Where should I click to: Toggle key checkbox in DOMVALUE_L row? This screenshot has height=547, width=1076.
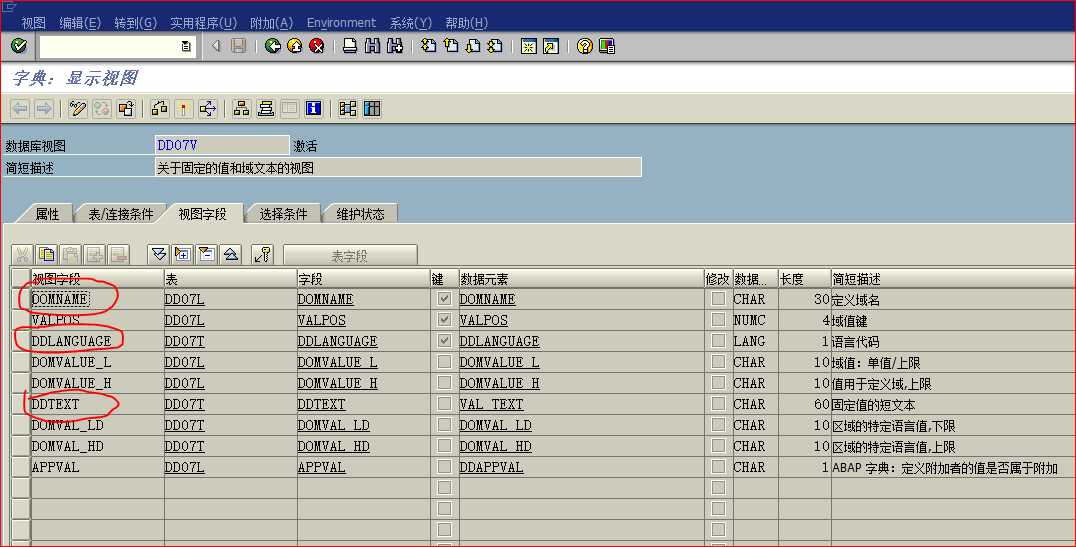pos(444,362)
